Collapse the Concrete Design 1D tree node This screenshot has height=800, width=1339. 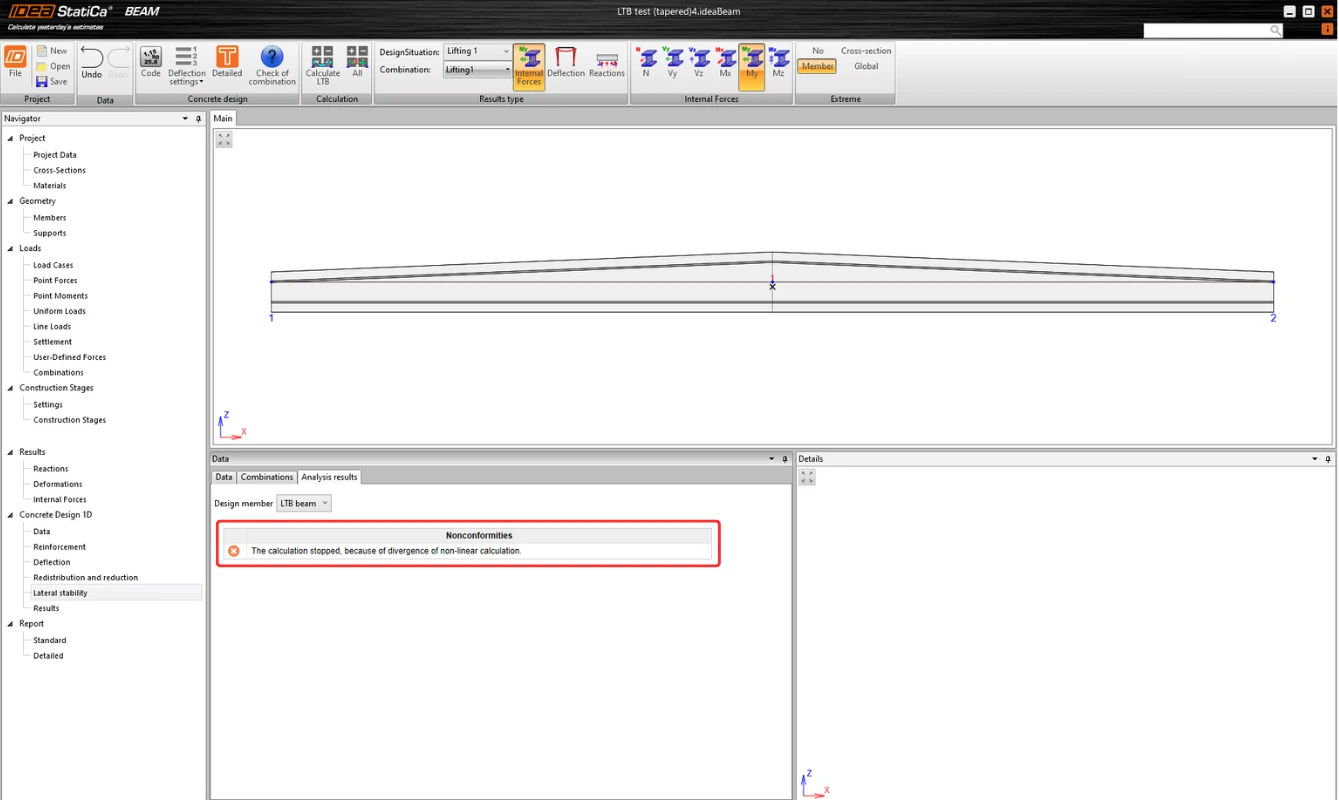tap(10, 515)
